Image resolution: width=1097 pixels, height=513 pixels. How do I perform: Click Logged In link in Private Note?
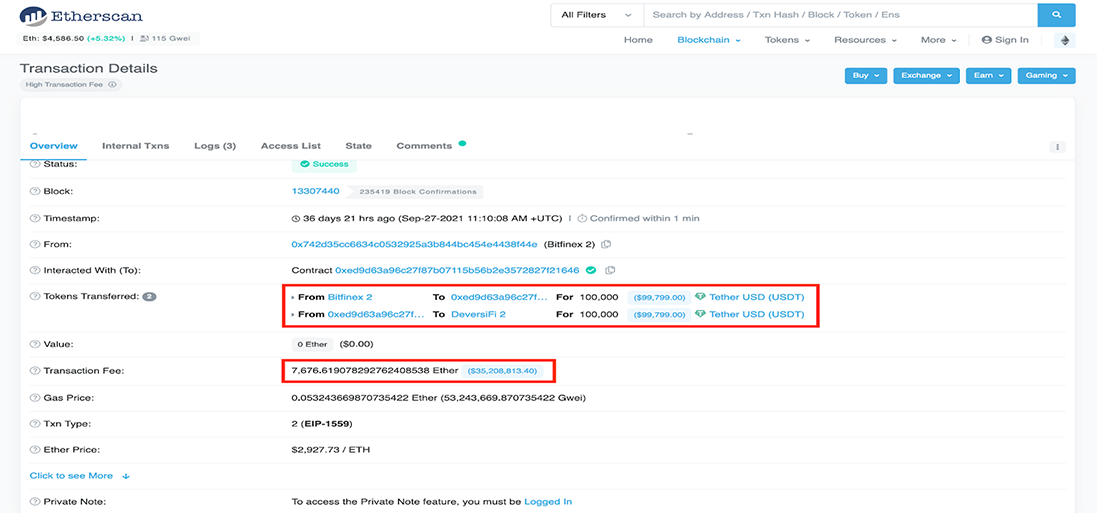coord(548,502)
